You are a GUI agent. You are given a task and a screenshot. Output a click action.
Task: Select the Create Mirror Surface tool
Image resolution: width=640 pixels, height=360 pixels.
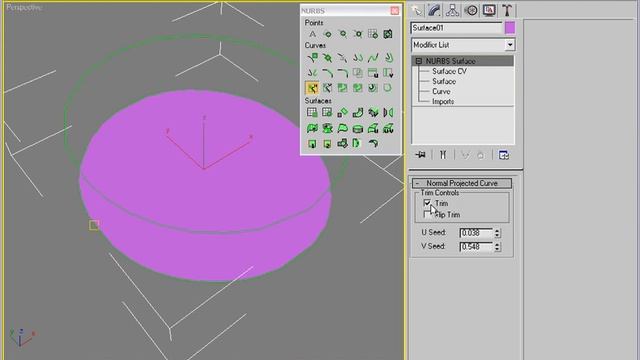click(x=388, y=112)
